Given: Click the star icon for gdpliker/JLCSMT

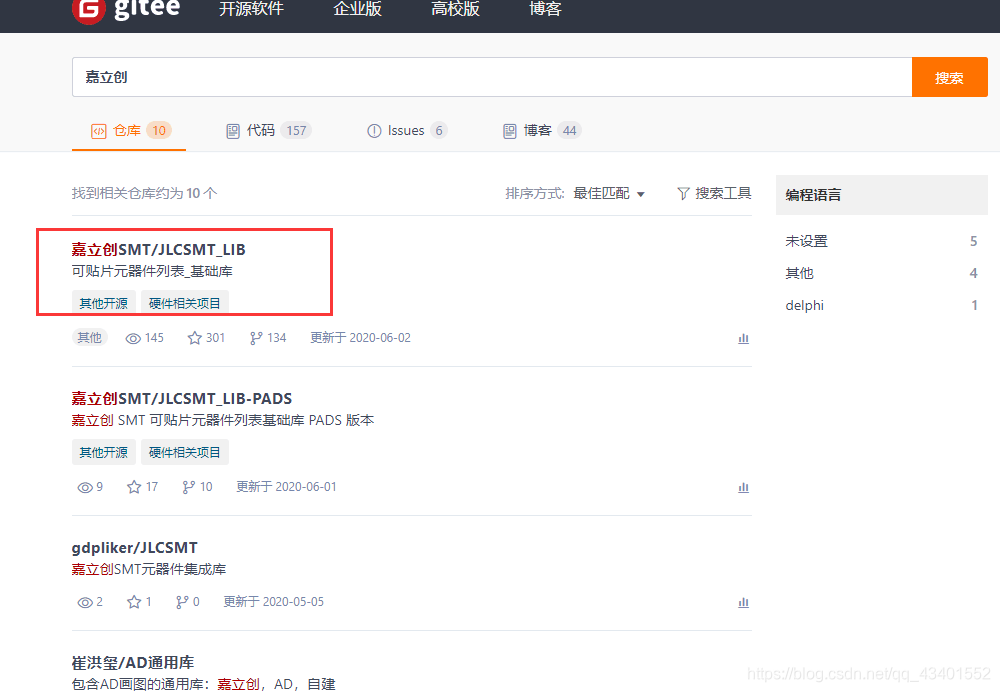Looking at the screenshot, I should click(x=134, y=602).
